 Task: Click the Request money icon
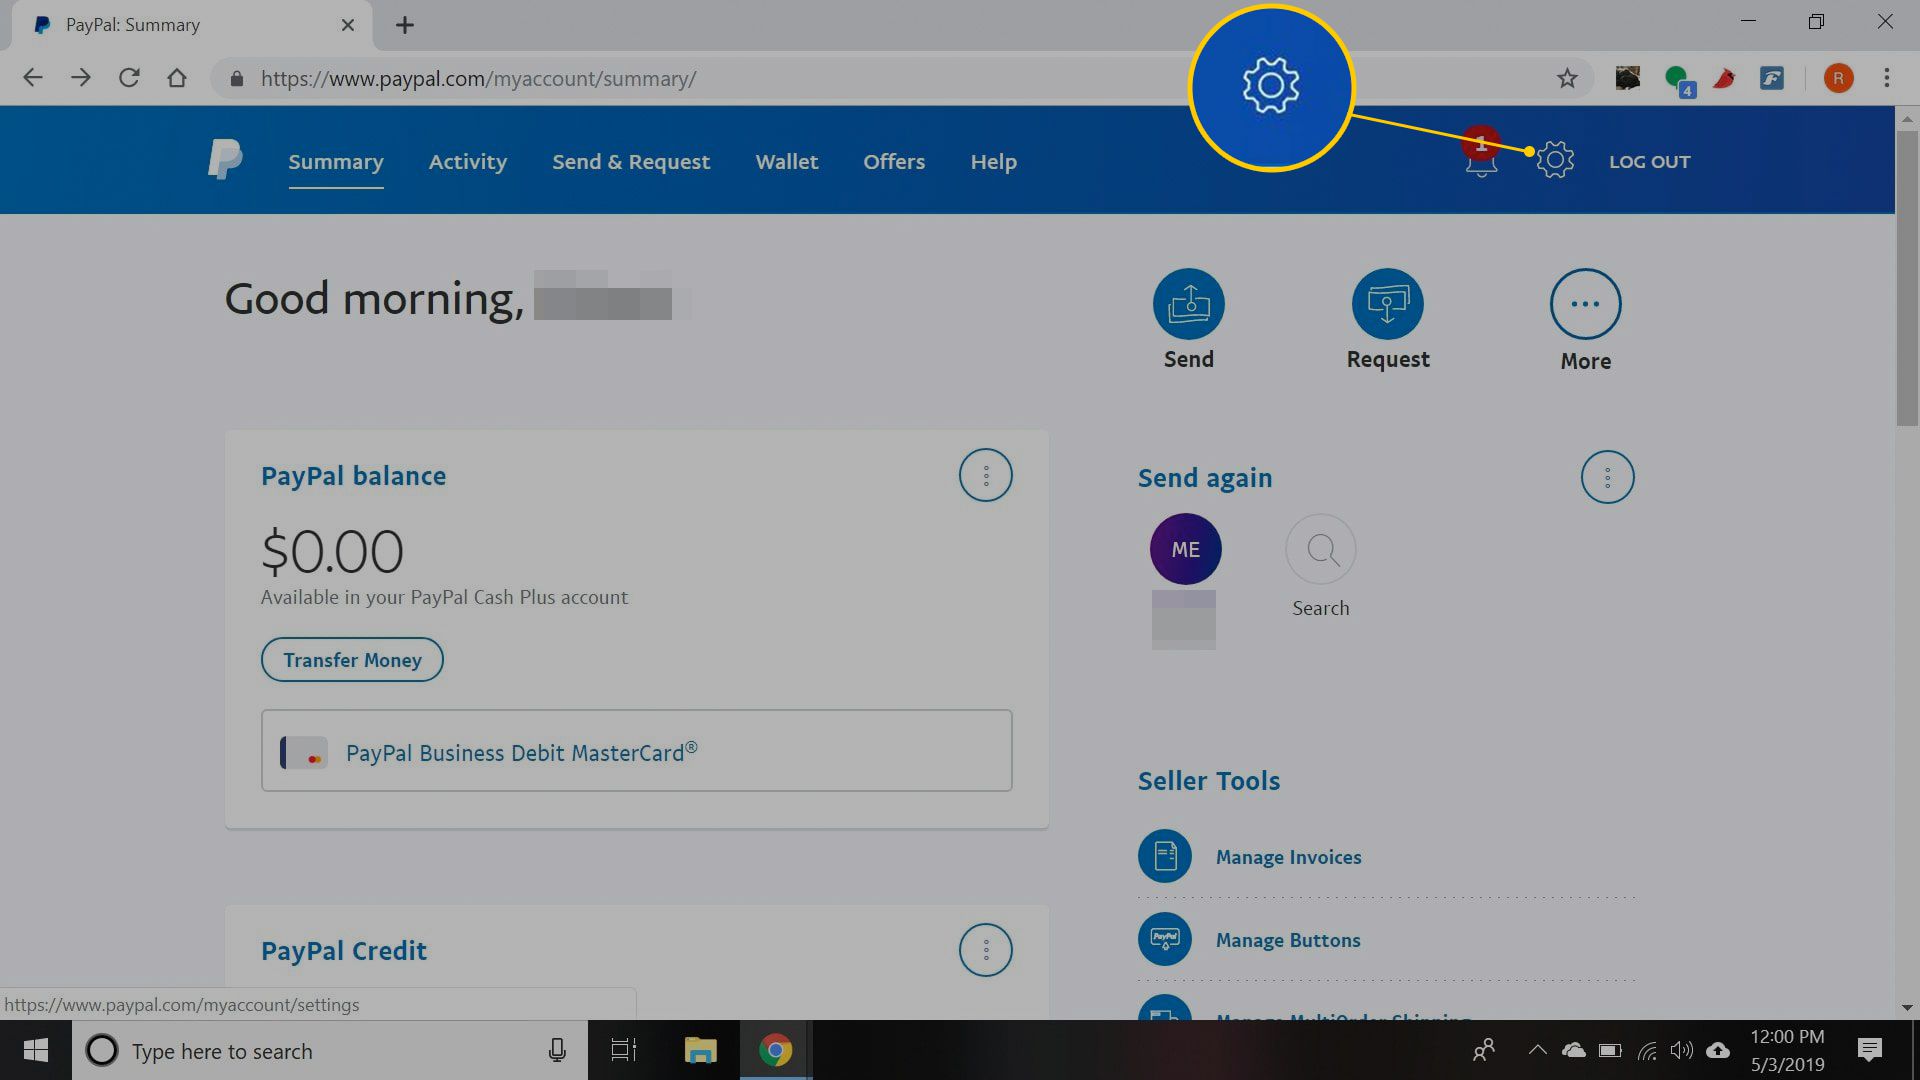pyautogui.click(x=1386, y=305)
